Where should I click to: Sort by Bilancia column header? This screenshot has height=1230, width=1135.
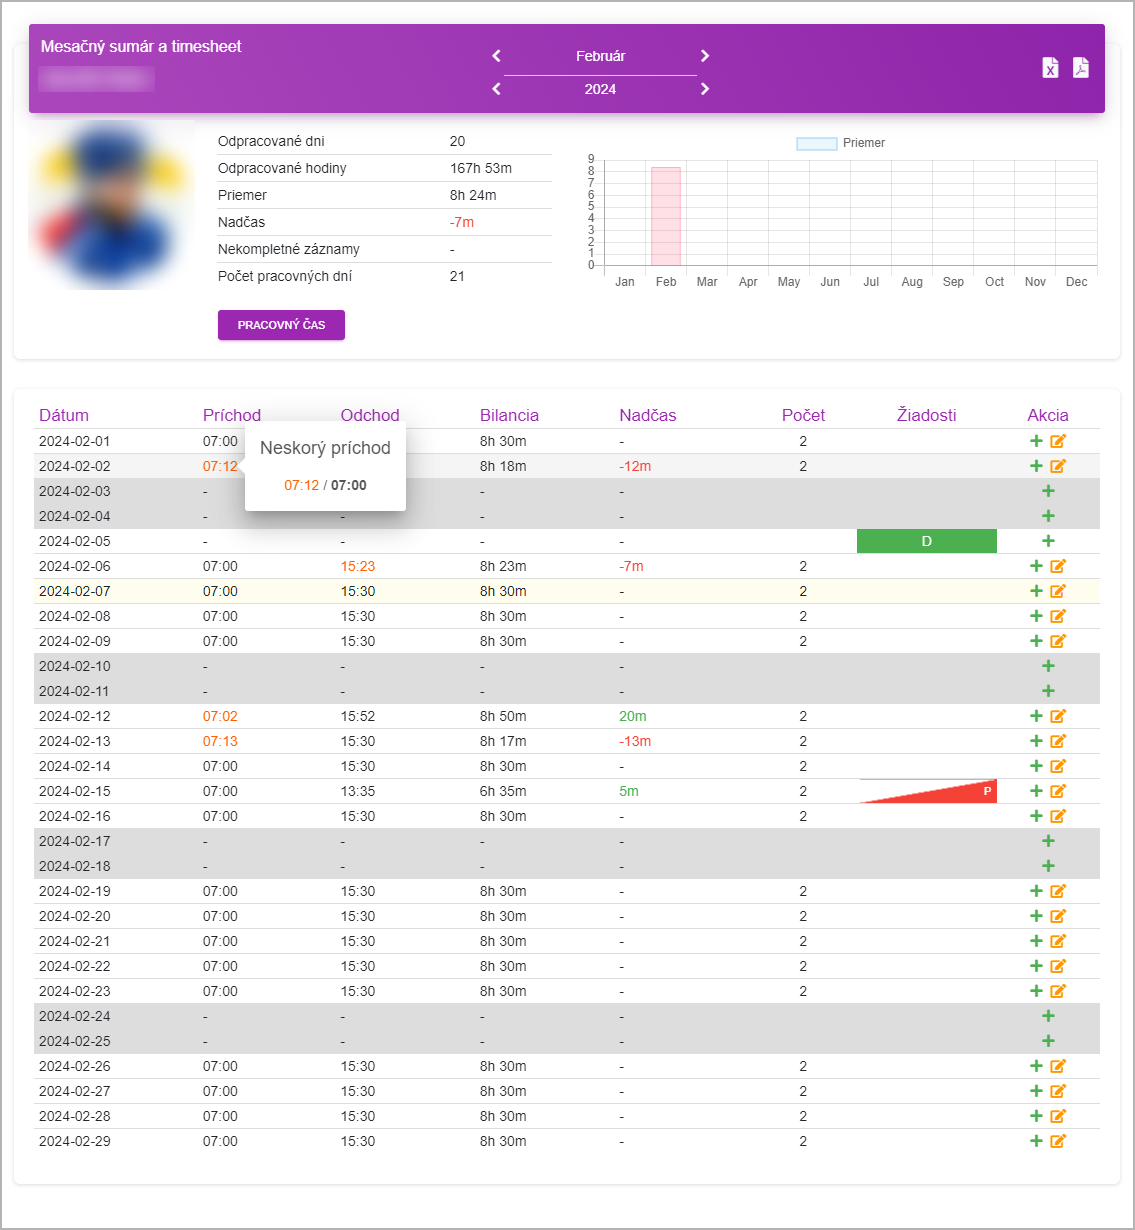click(509, 415)
